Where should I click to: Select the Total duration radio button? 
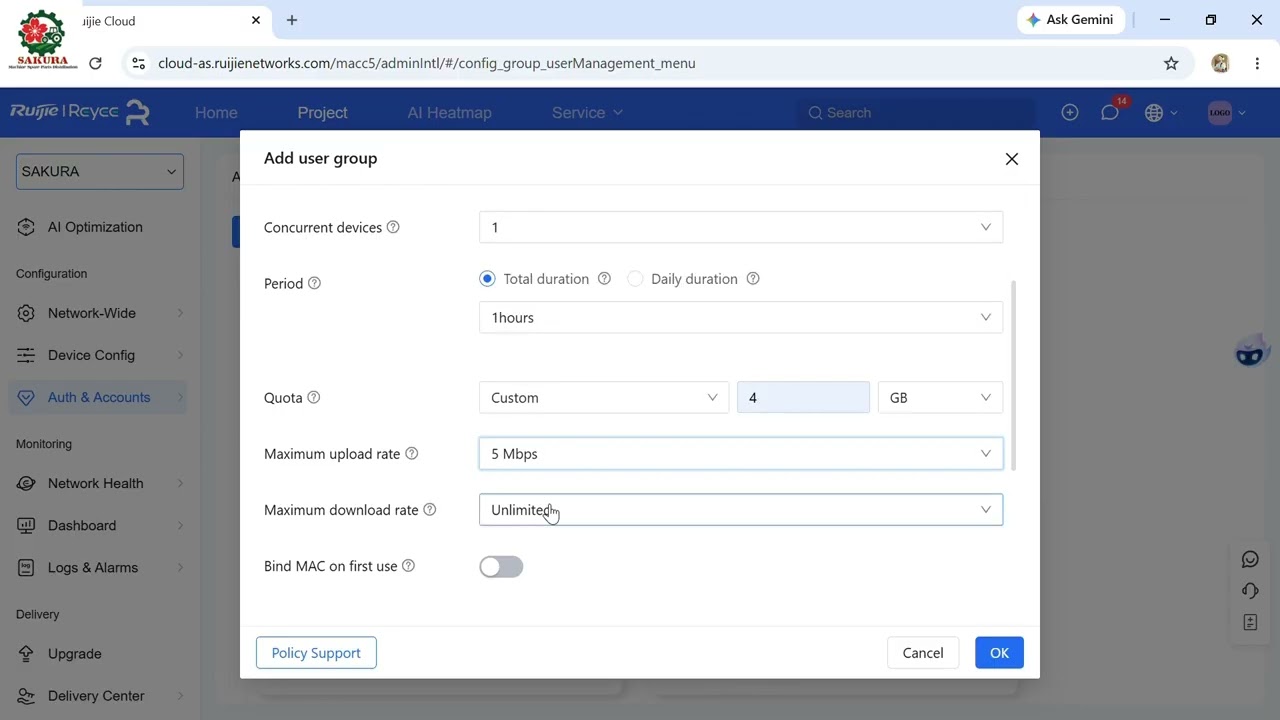coord(487,279)
